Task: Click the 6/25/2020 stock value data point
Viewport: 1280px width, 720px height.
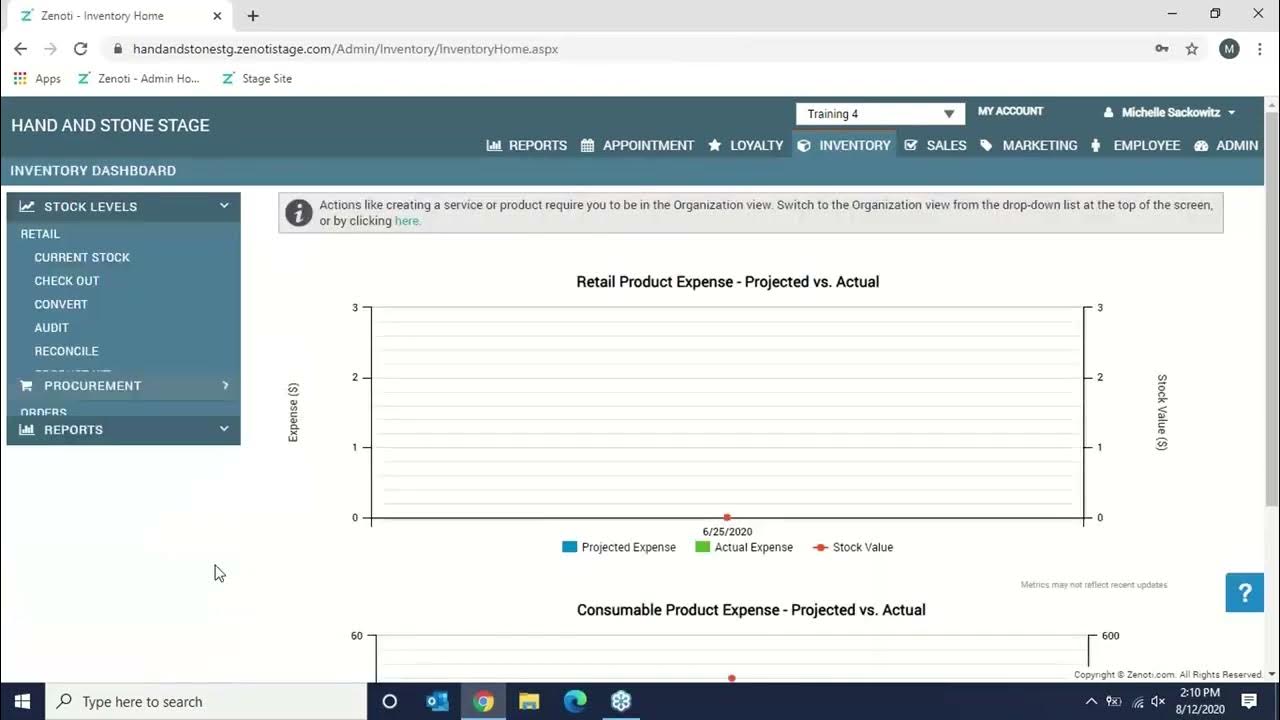Action: (x=727, y=517)
